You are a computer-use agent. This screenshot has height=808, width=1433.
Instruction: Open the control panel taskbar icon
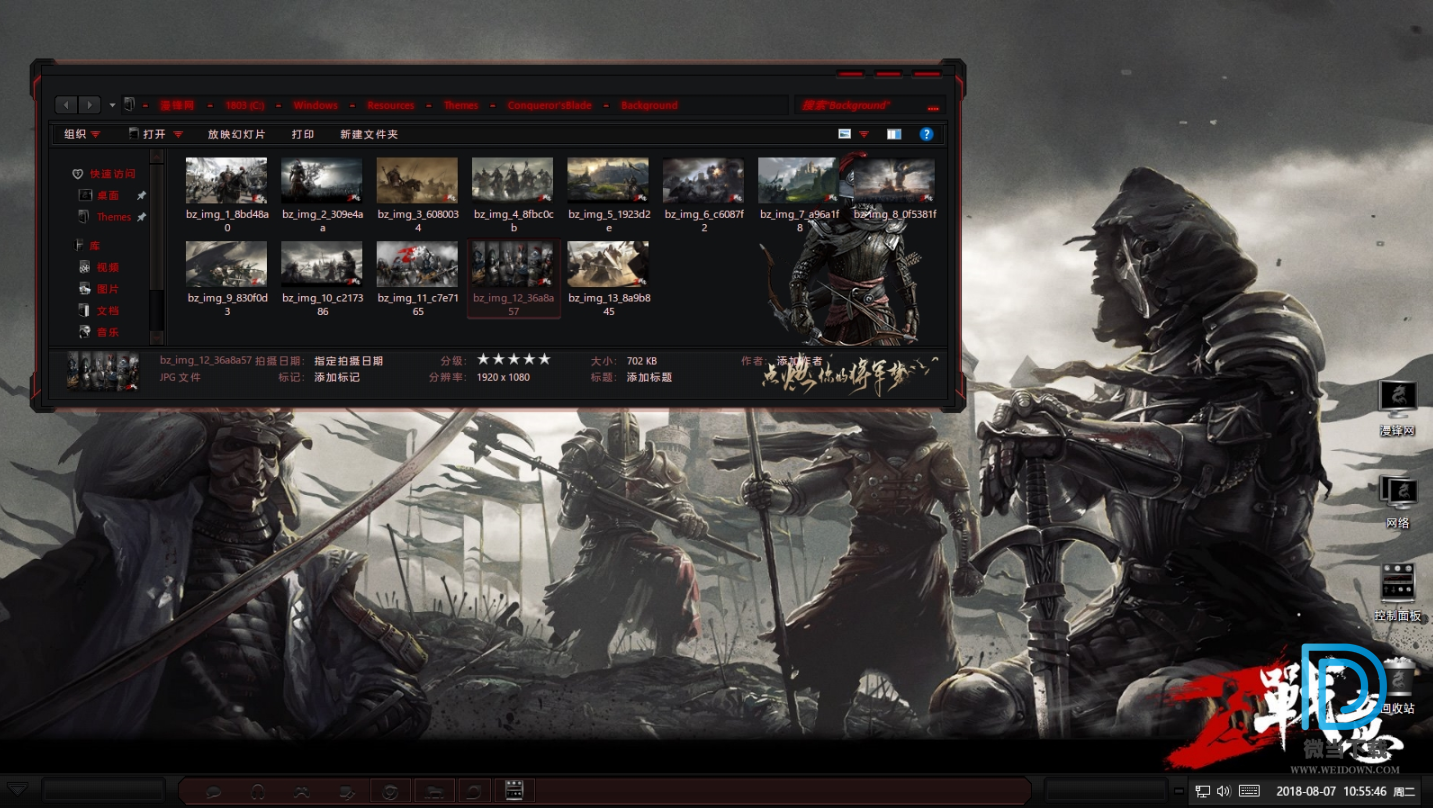[514, 791]
